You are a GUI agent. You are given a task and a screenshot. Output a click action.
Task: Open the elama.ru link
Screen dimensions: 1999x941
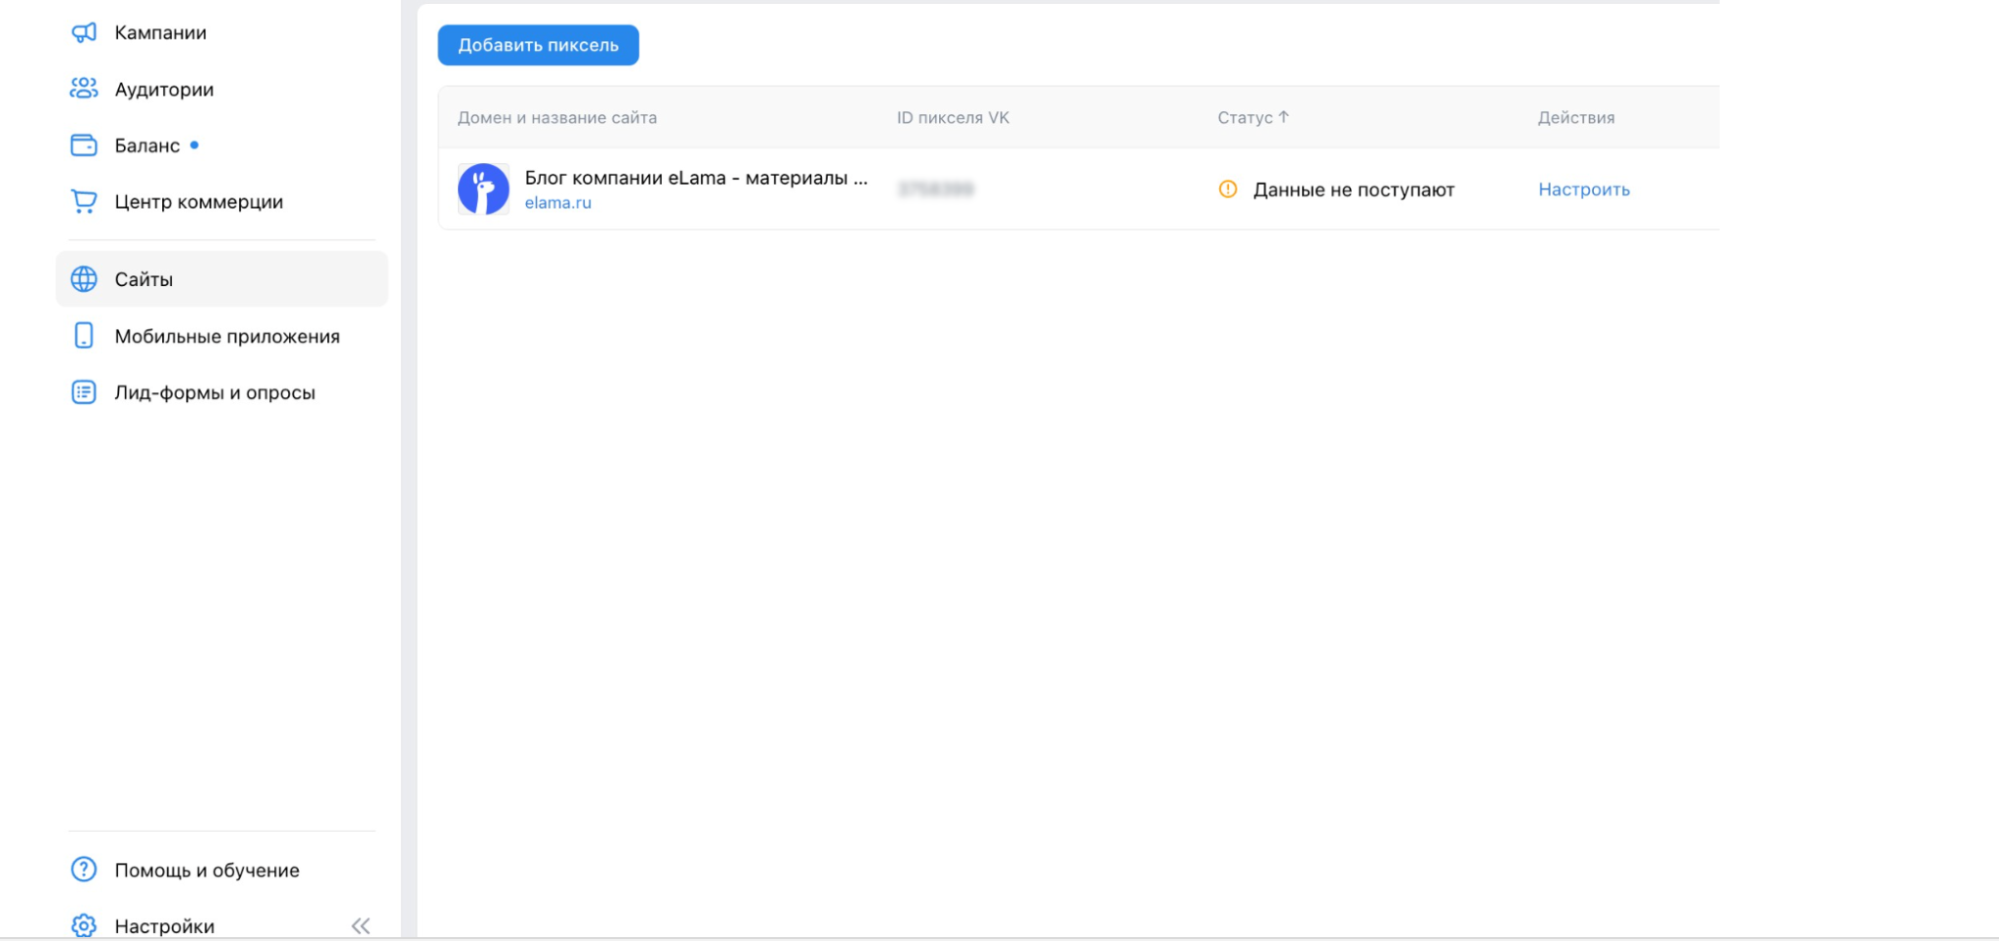pyautogui.click(x=558, y=202)
